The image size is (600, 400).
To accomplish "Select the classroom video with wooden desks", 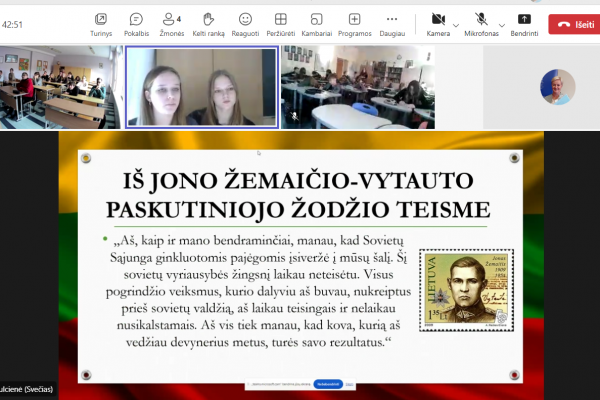I will [62, 87].
